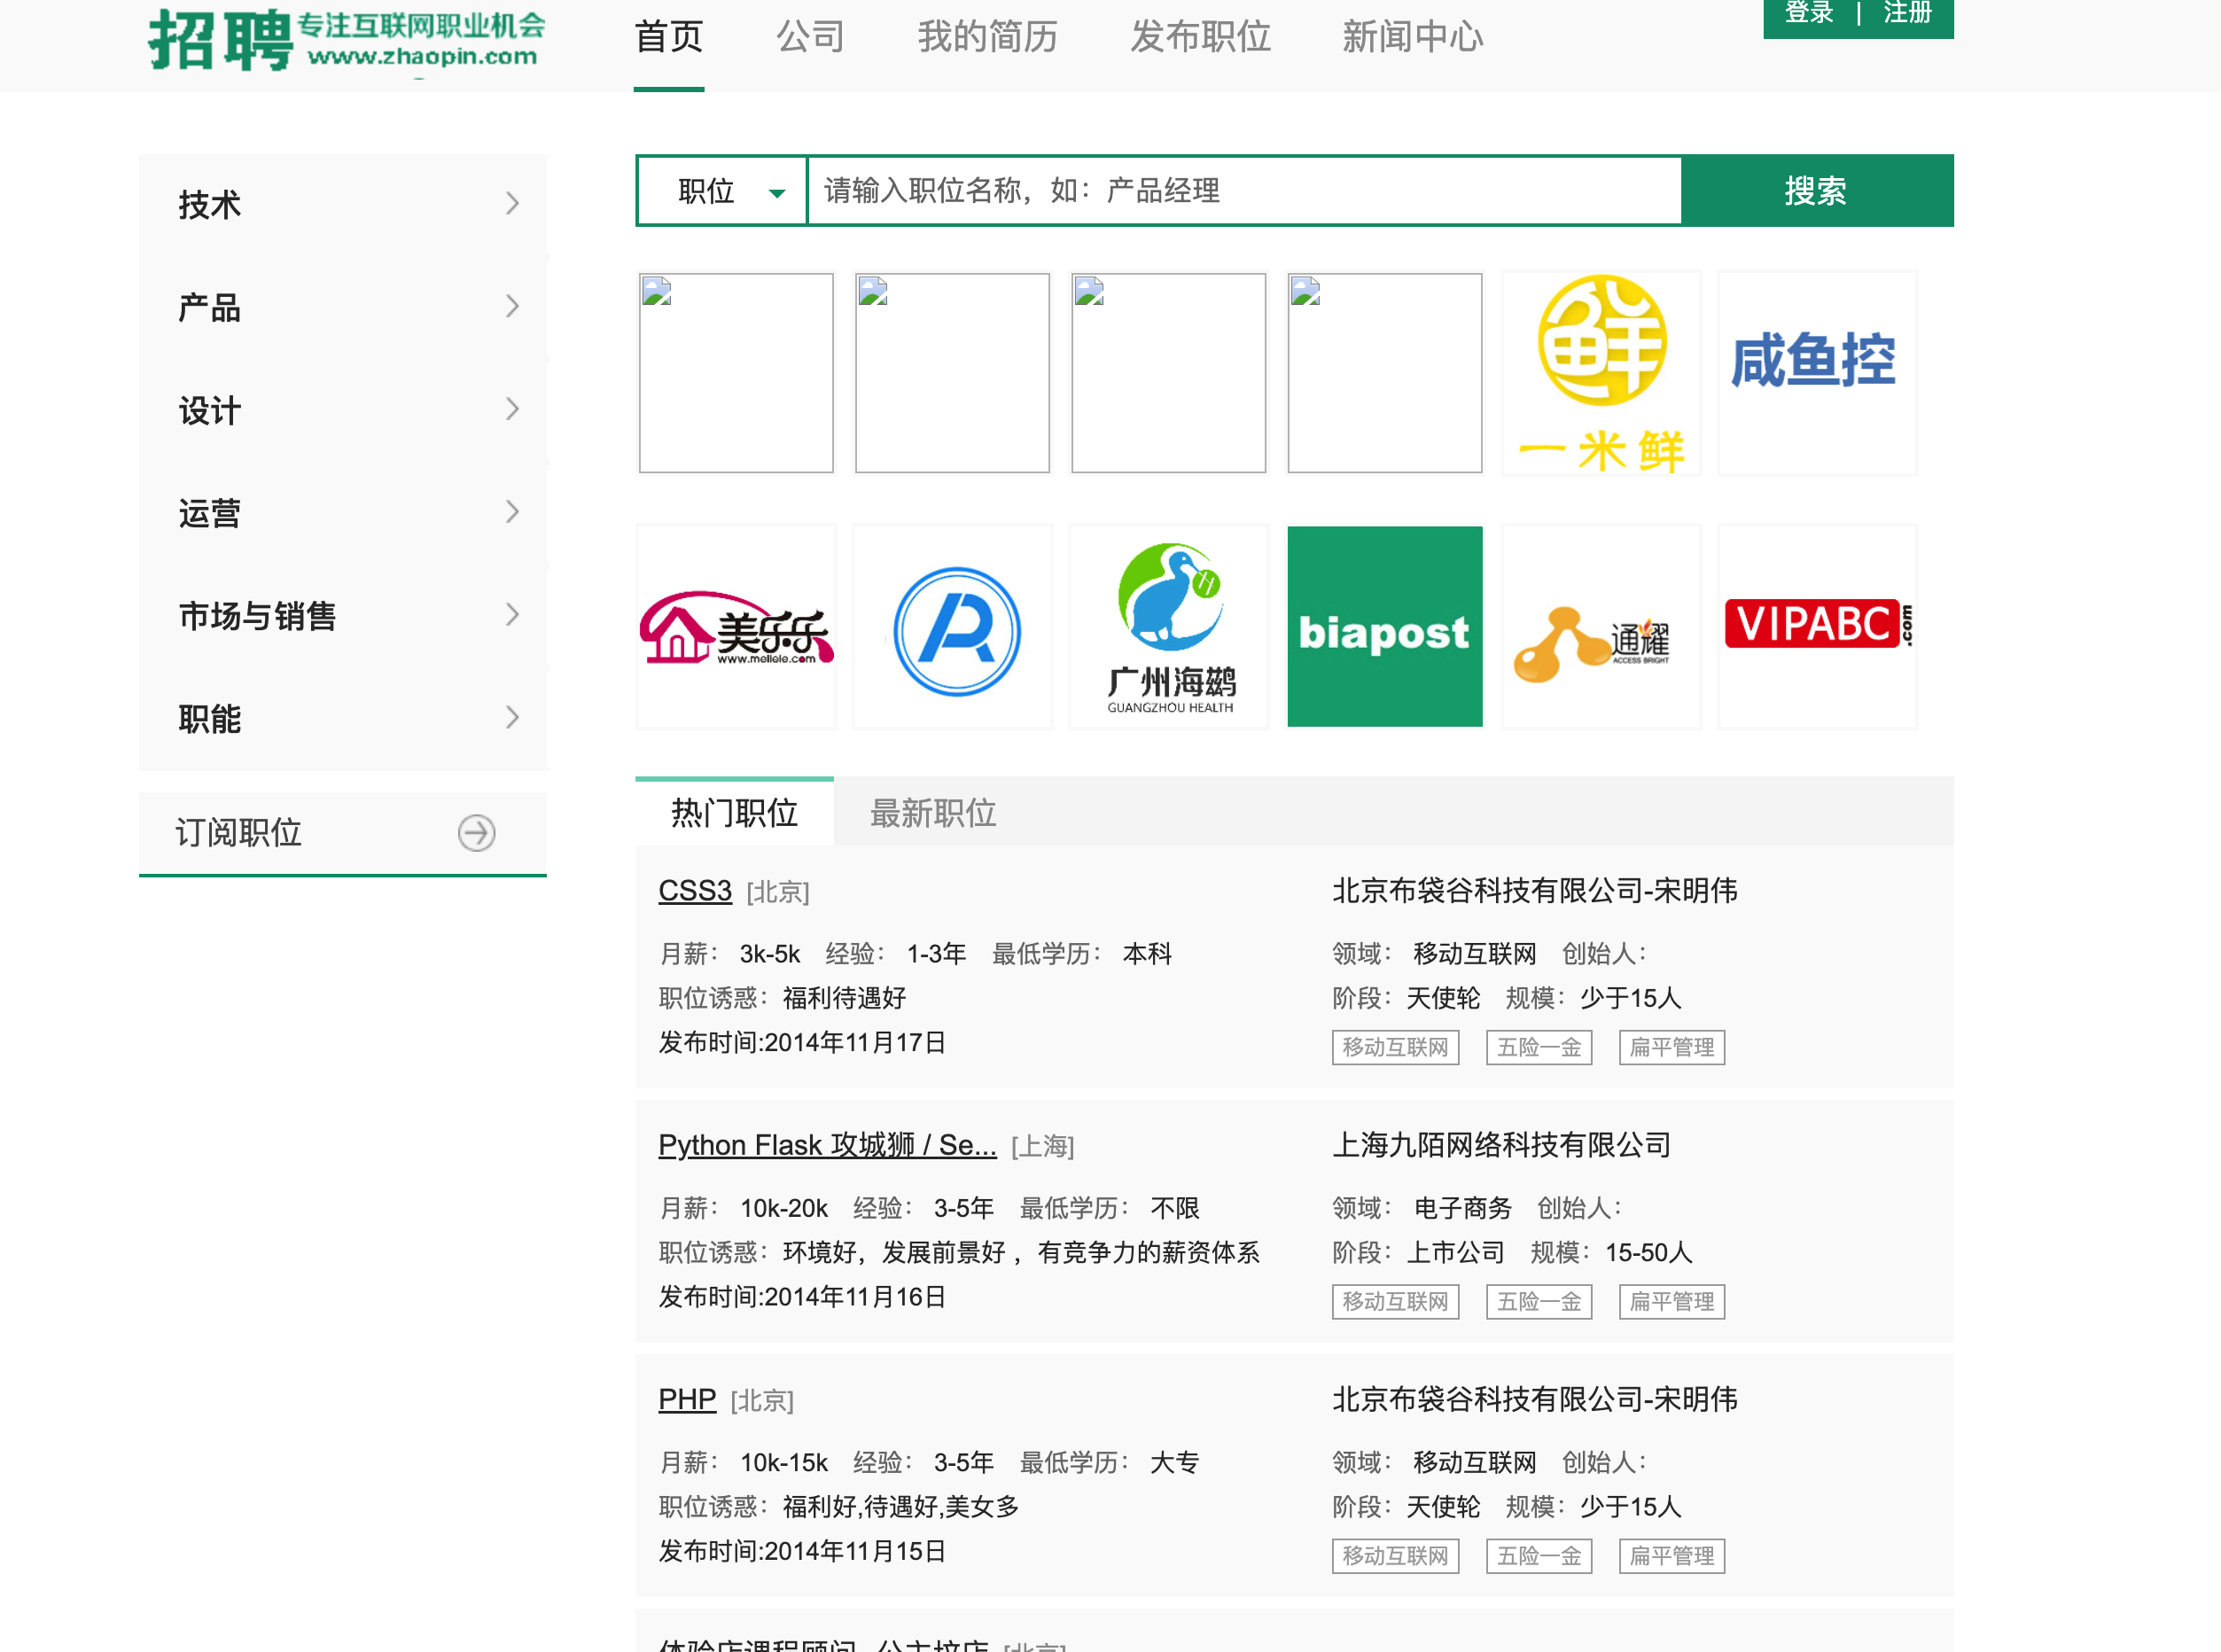Focus the 请输入职位名称 search field
The image size is (2221, 1652).
(x=1244, y=191)
